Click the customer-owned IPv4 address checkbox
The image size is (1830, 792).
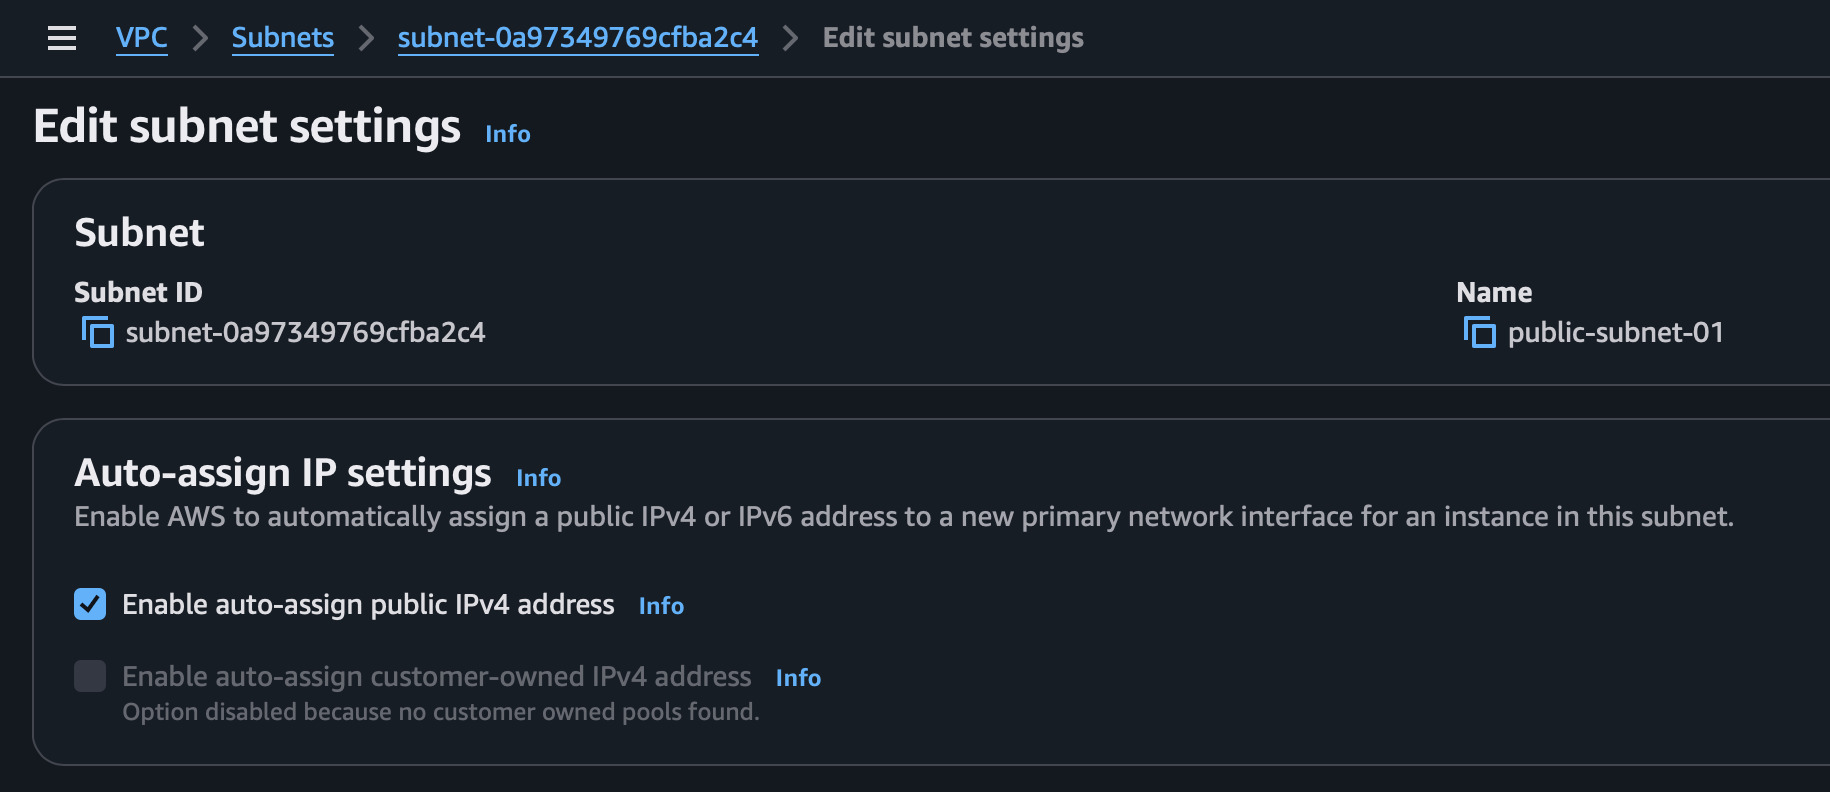click(x=90, y=676)
